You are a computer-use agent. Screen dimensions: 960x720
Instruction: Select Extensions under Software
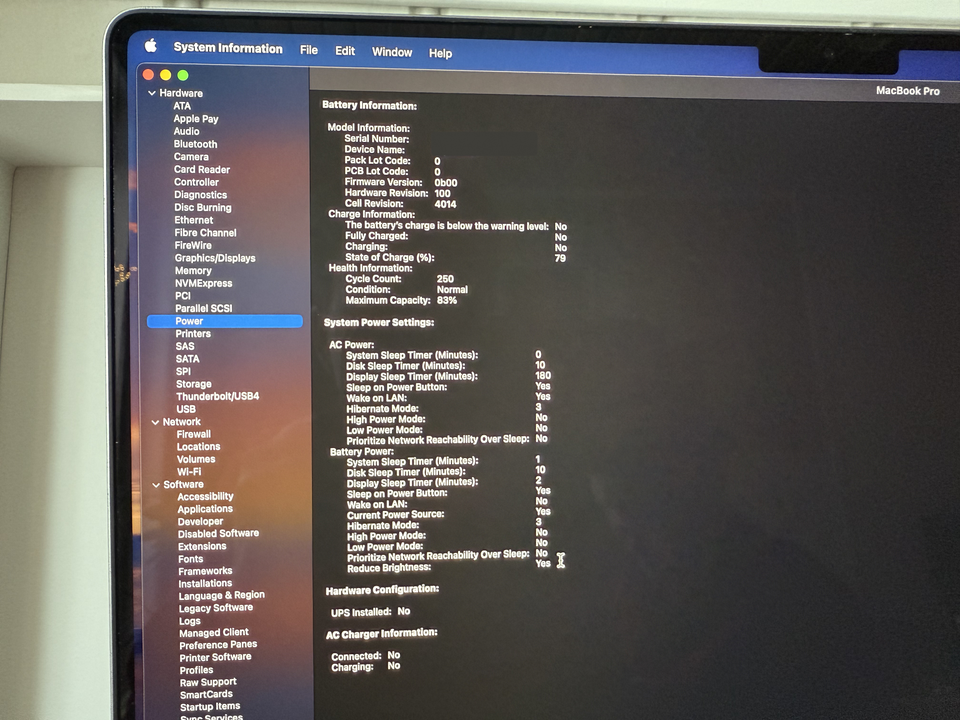click(202, 546)
